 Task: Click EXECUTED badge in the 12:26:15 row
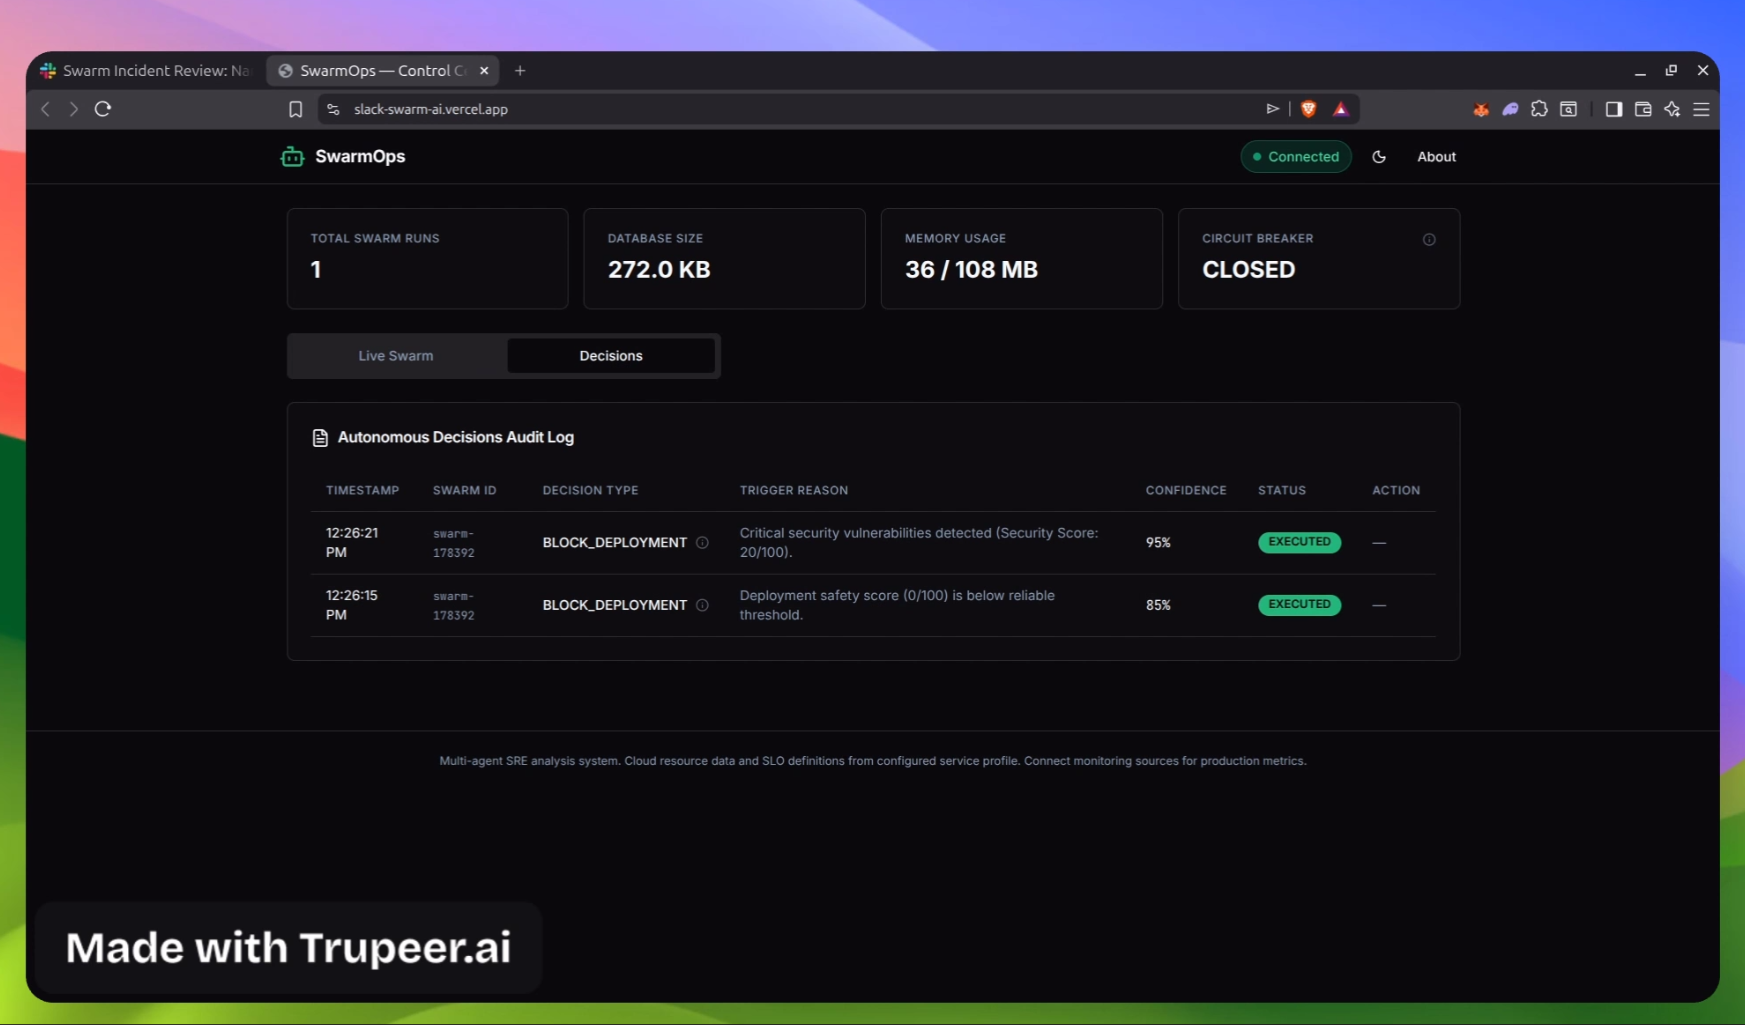coord(1299,604)
